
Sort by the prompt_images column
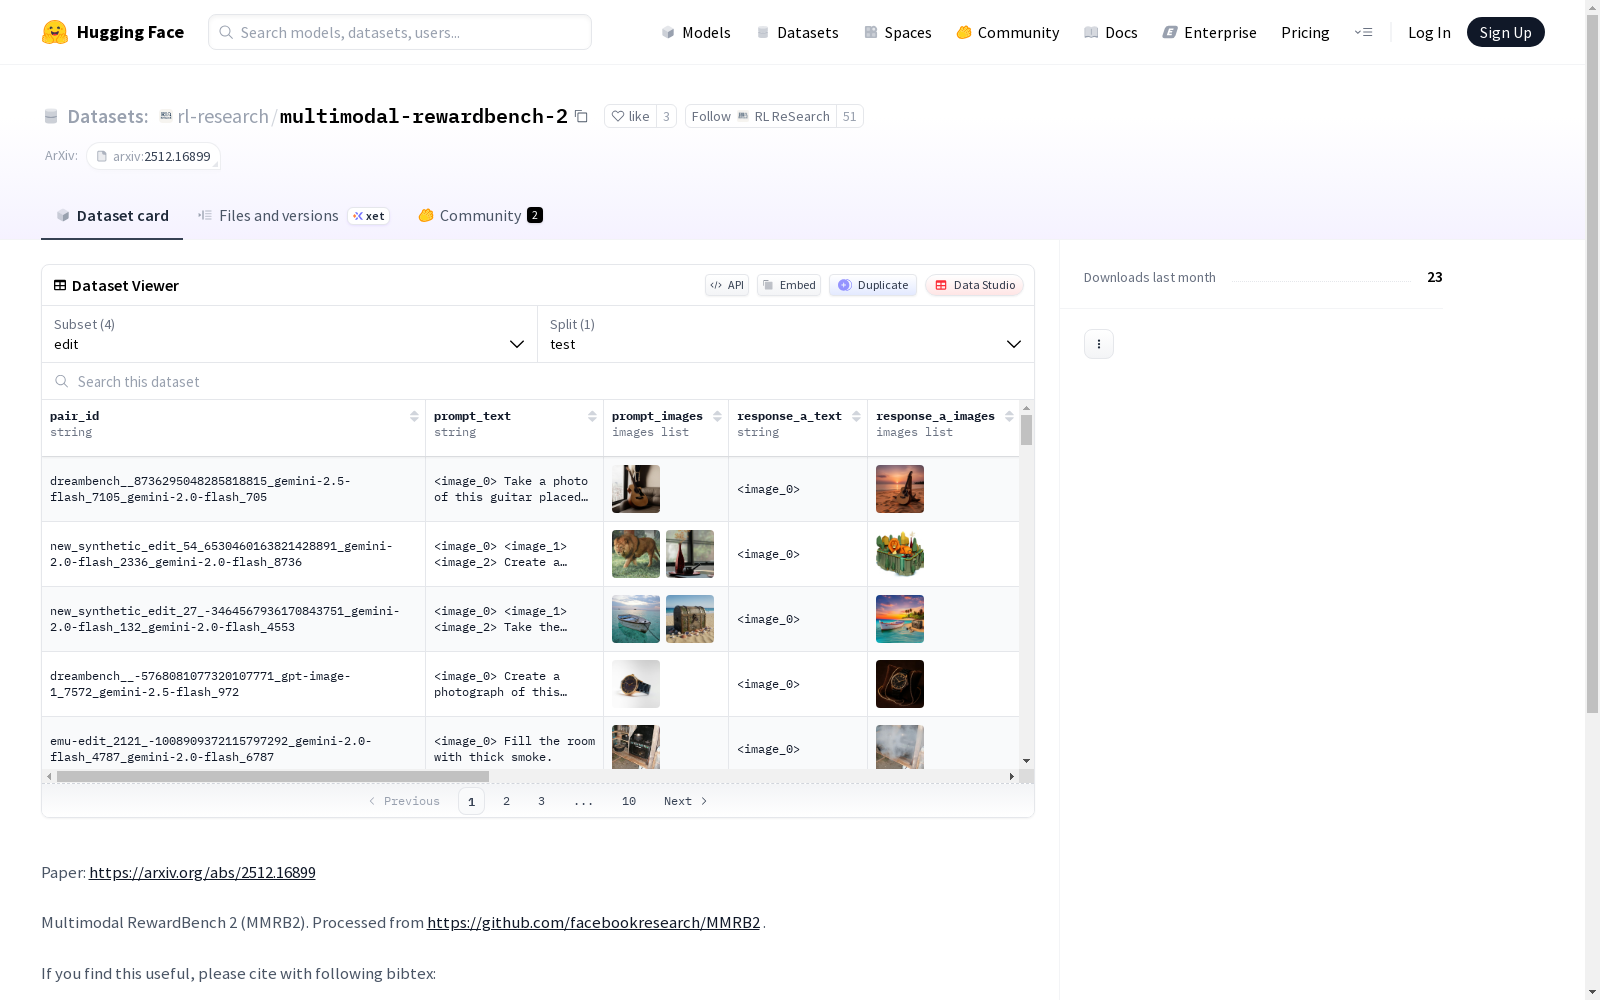coord(717,416)
